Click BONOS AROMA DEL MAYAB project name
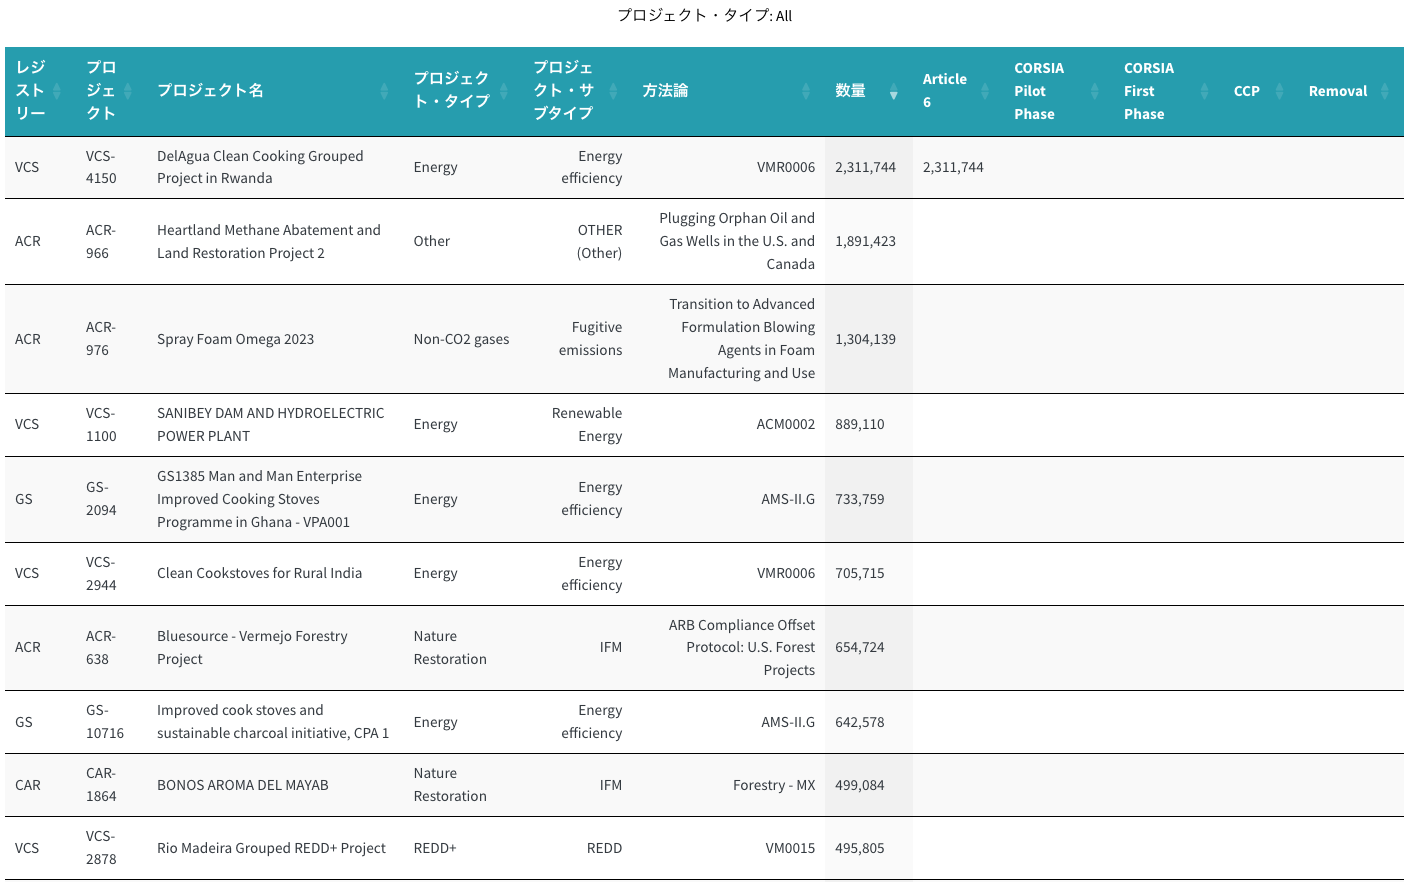The width and height of the screenshot is (1408, 882). (x=242, y=785)
